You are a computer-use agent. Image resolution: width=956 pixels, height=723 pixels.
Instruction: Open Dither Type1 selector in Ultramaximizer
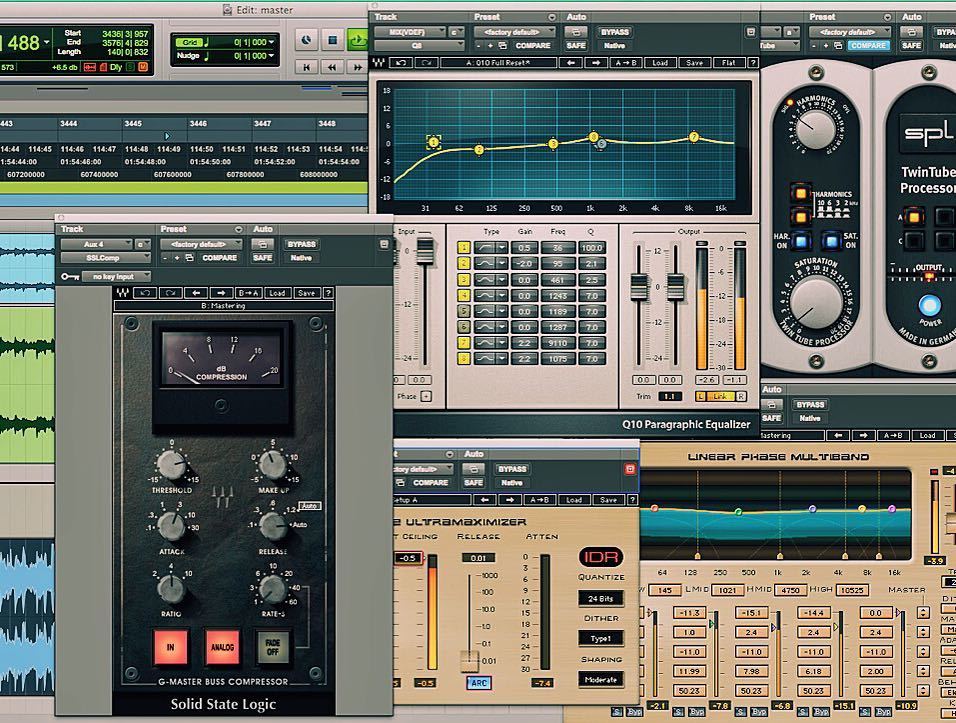(x=601, y=639)
